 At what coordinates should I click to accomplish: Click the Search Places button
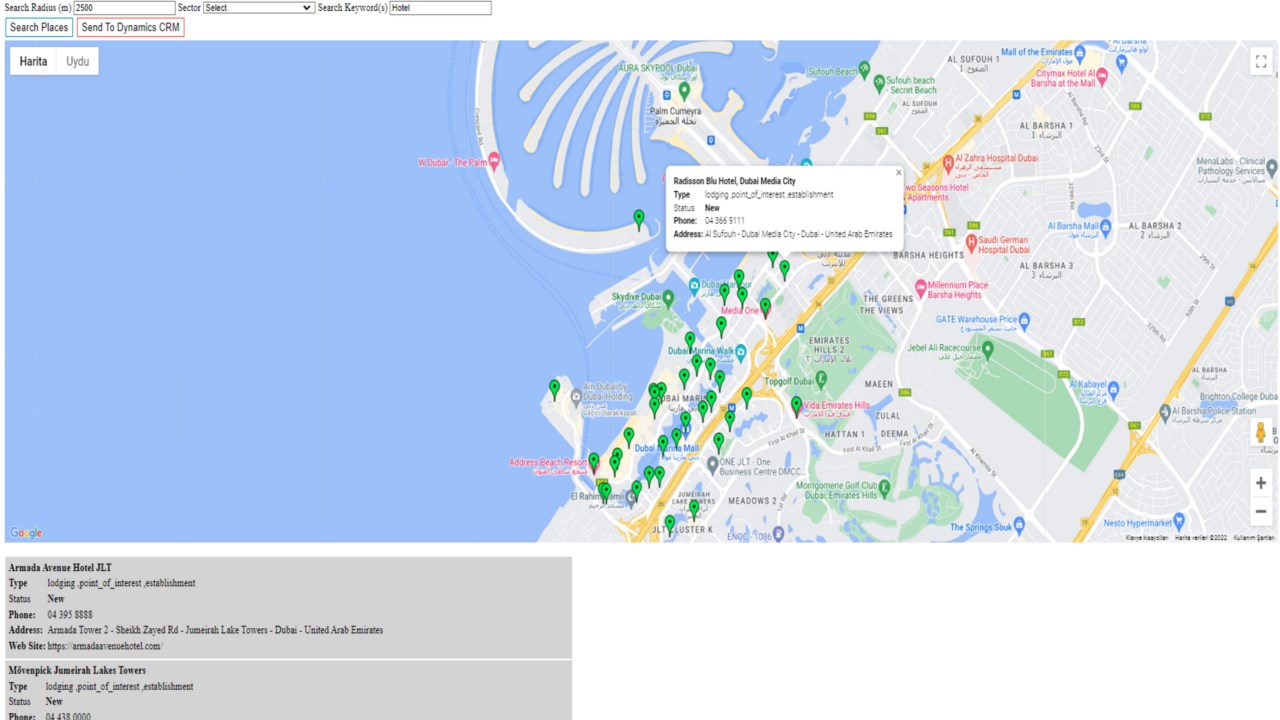tap(39, 28)
